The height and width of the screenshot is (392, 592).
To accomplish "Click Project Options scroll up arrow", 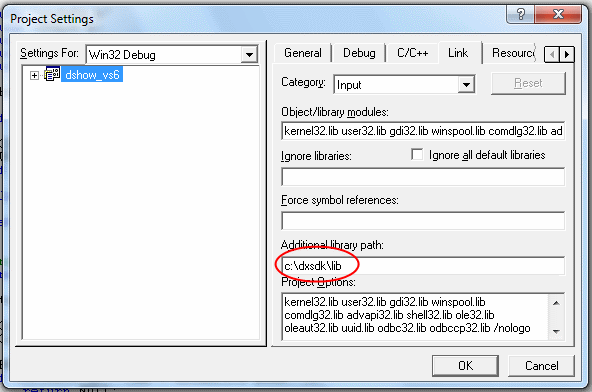I will [556, 303].
